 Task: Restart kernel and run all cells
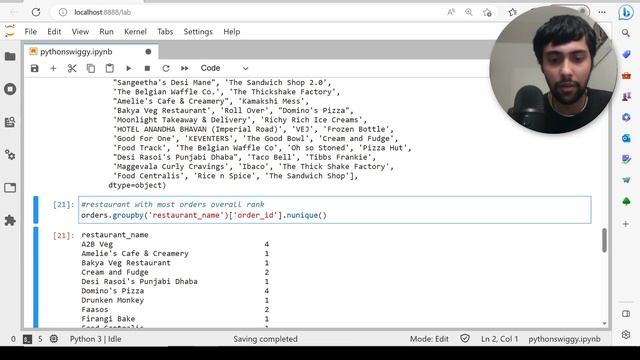click(x=184, y=69)
